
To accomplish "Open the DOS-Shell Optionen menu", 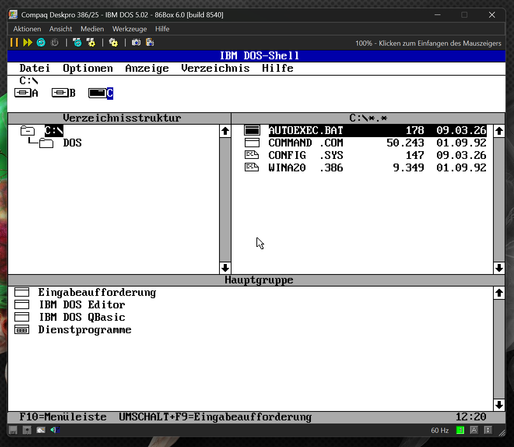I will [88, 68].
